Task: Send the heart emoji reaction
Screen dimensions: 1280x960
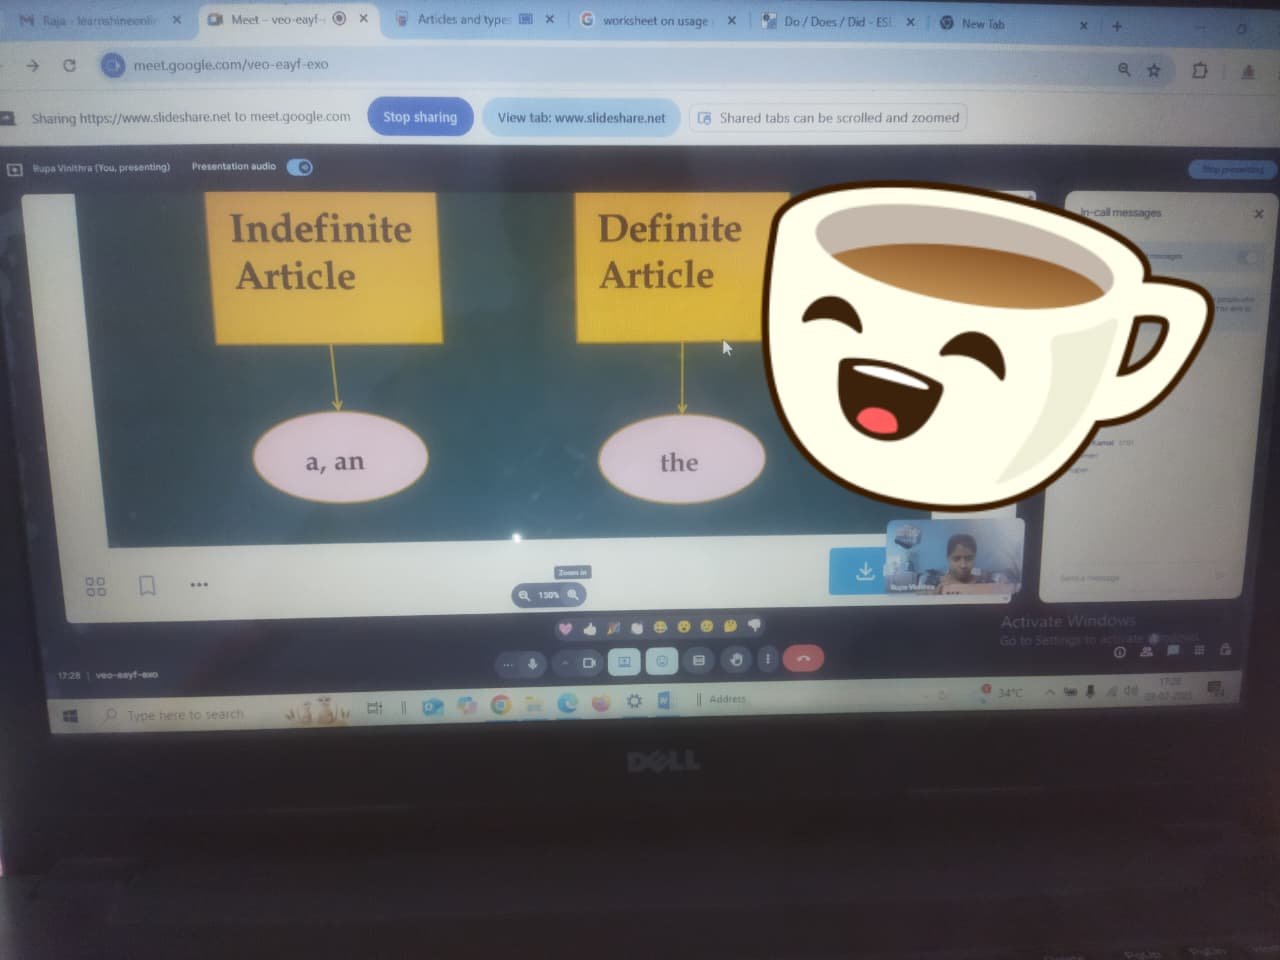Action: [x=565, y=629]
